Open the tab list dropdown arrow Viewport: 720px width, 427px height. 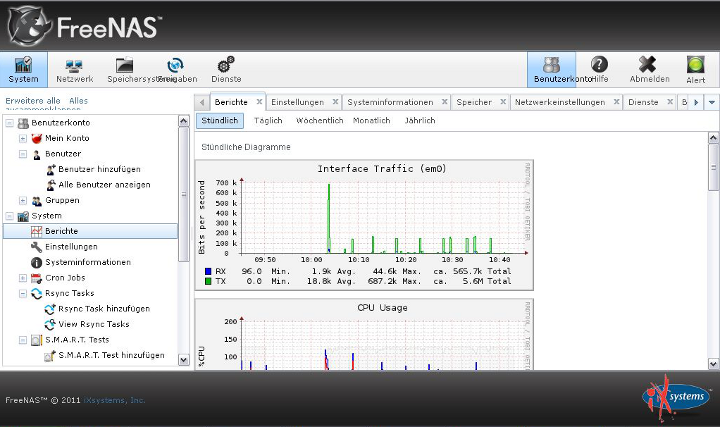tap(712, 102)
